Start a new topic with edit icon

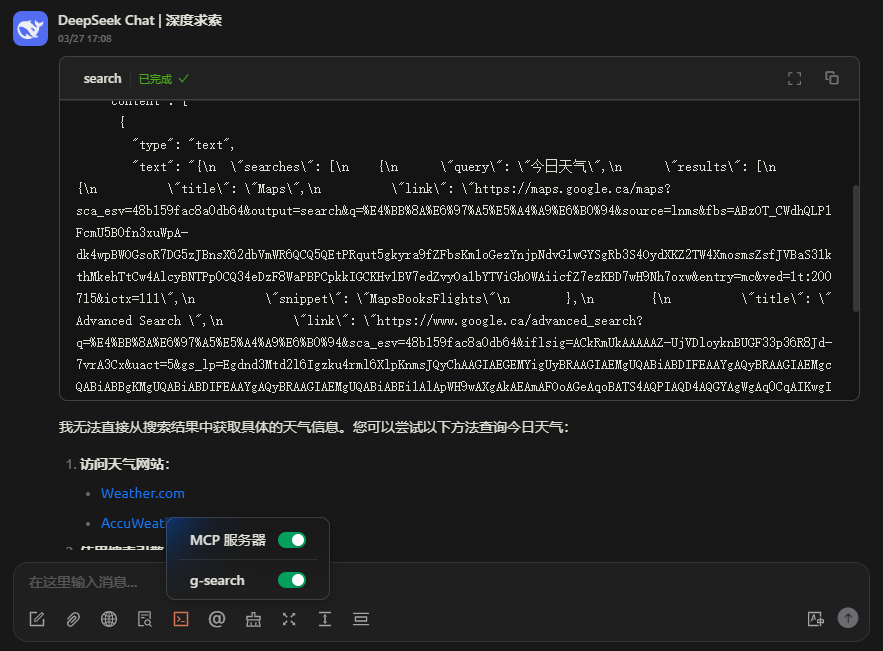(37, 619)
